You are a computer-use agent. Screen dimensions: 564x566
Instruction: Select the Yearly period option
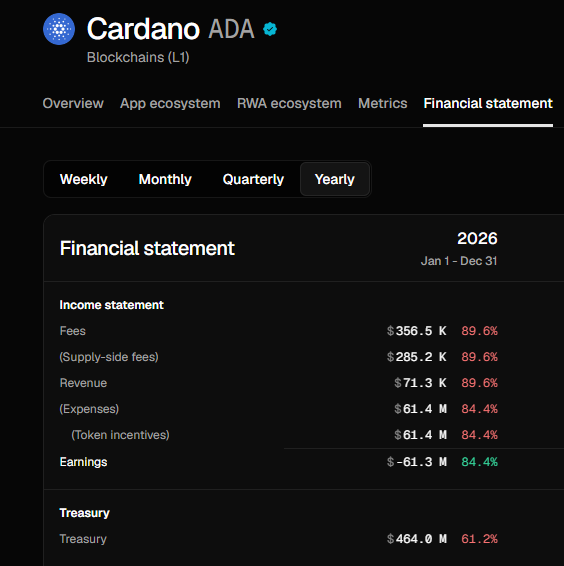(335, 179)
